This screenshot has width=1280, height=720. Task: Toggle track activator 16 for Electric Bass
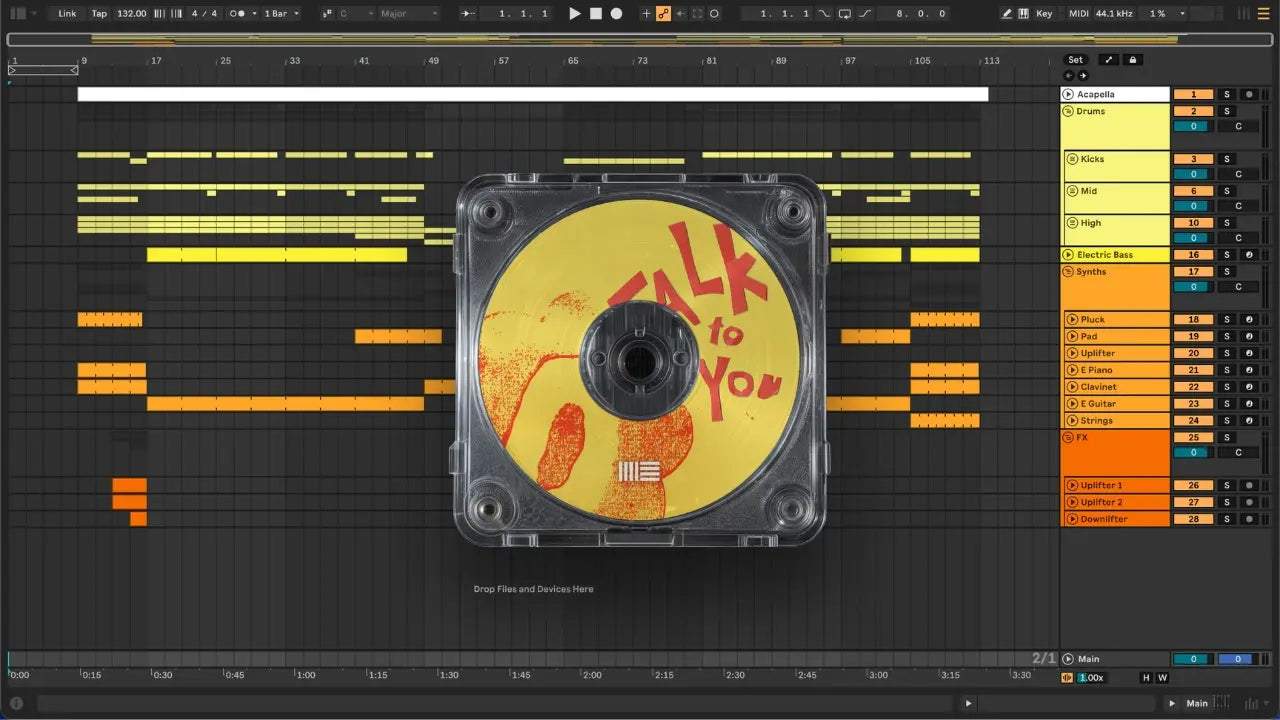tap(1193, 255)
